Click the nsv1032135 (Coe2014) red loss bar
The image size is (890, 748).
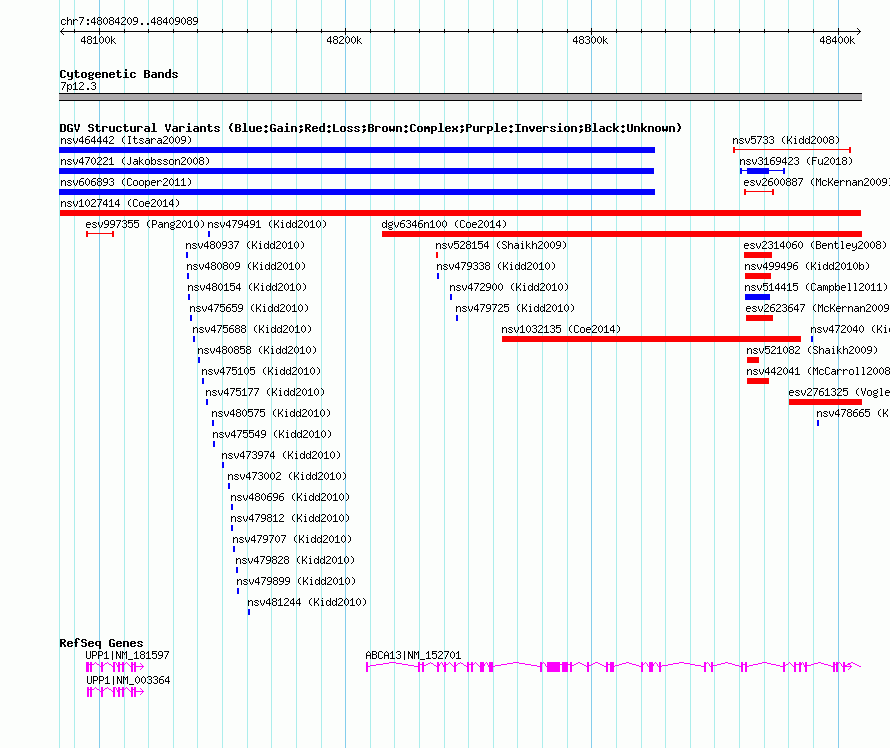(x=651, y=339)
